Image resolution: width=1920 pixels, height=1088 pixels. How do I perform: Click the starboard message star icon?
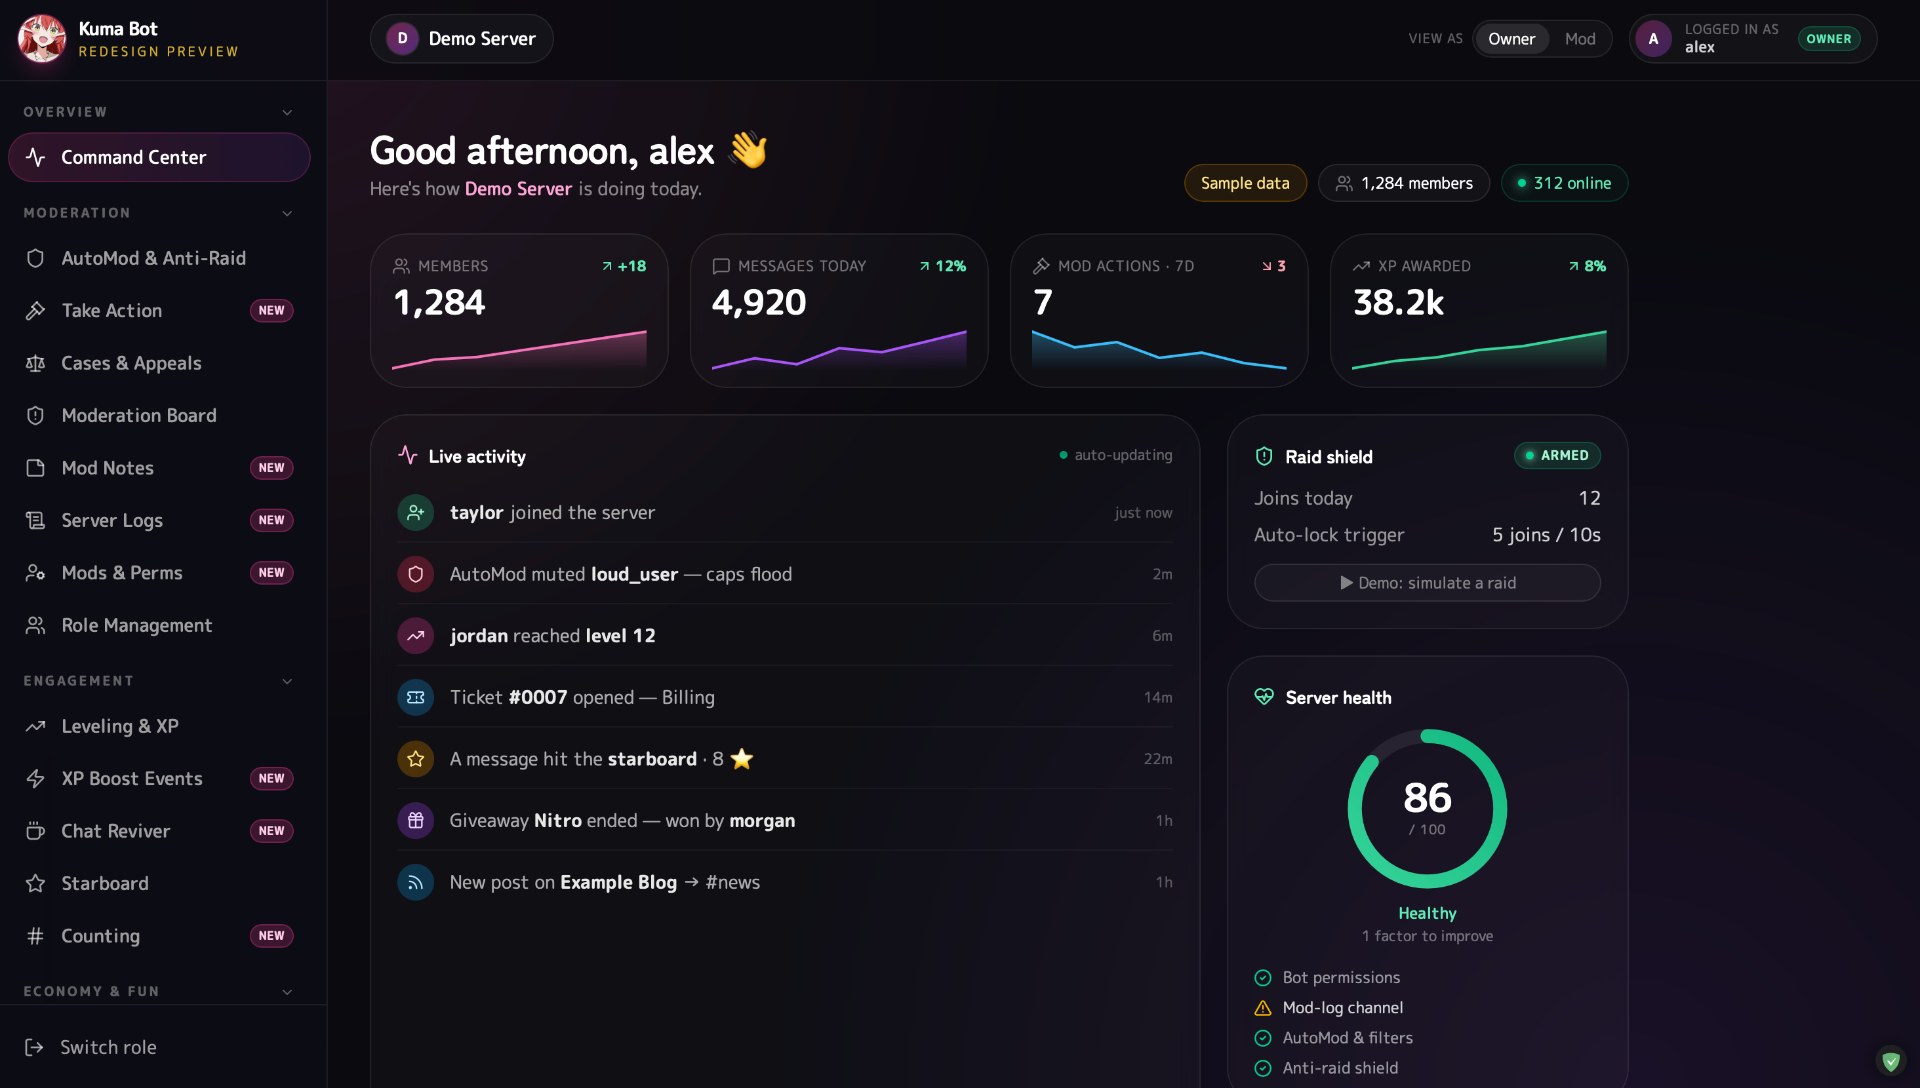coord(415,759)
